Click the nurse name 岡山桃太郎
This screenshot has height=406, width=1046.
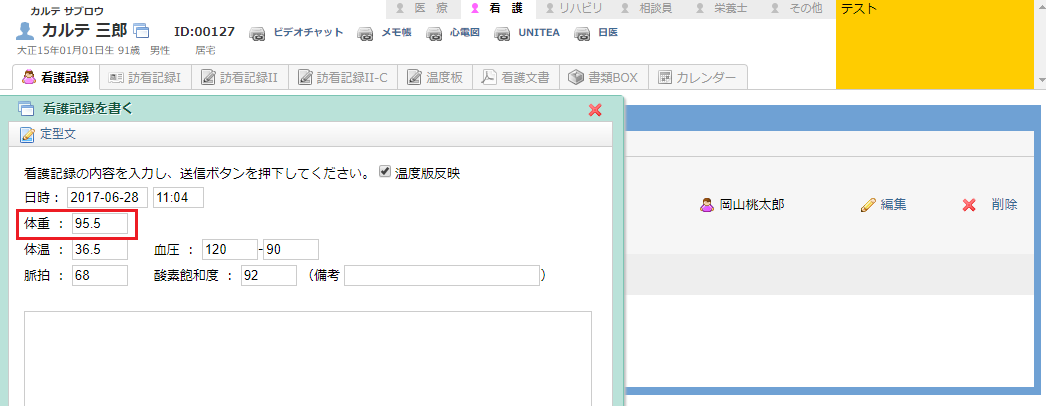tap(752, 205)
